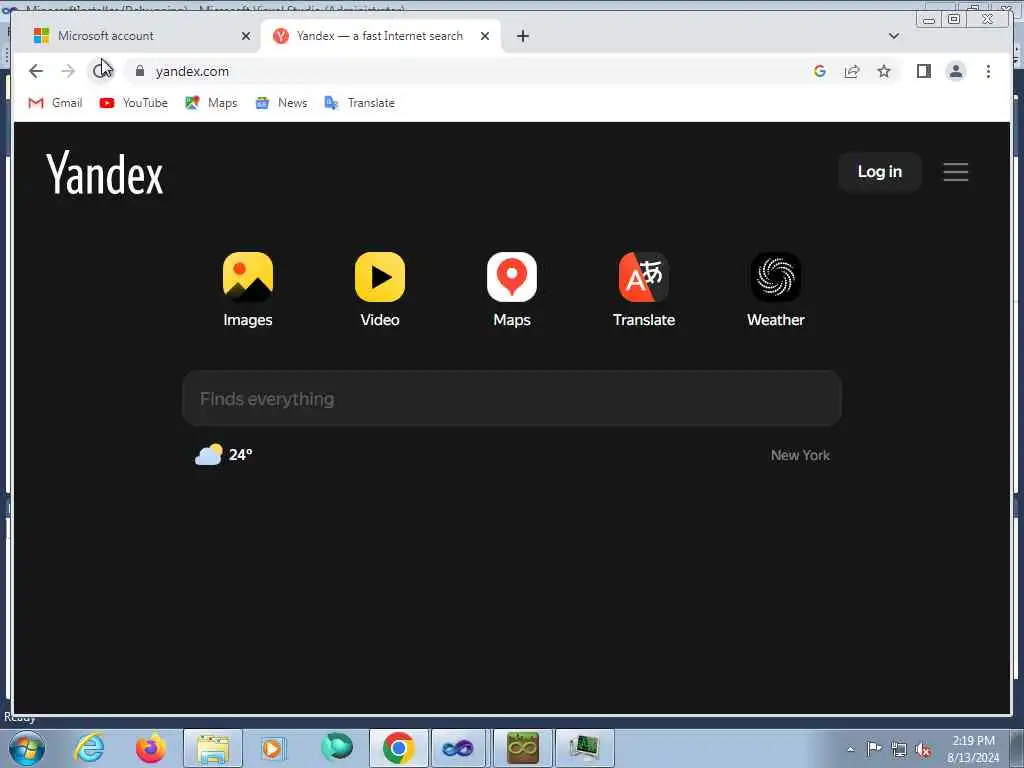Go back with browser back arrow

coord(36,71)
